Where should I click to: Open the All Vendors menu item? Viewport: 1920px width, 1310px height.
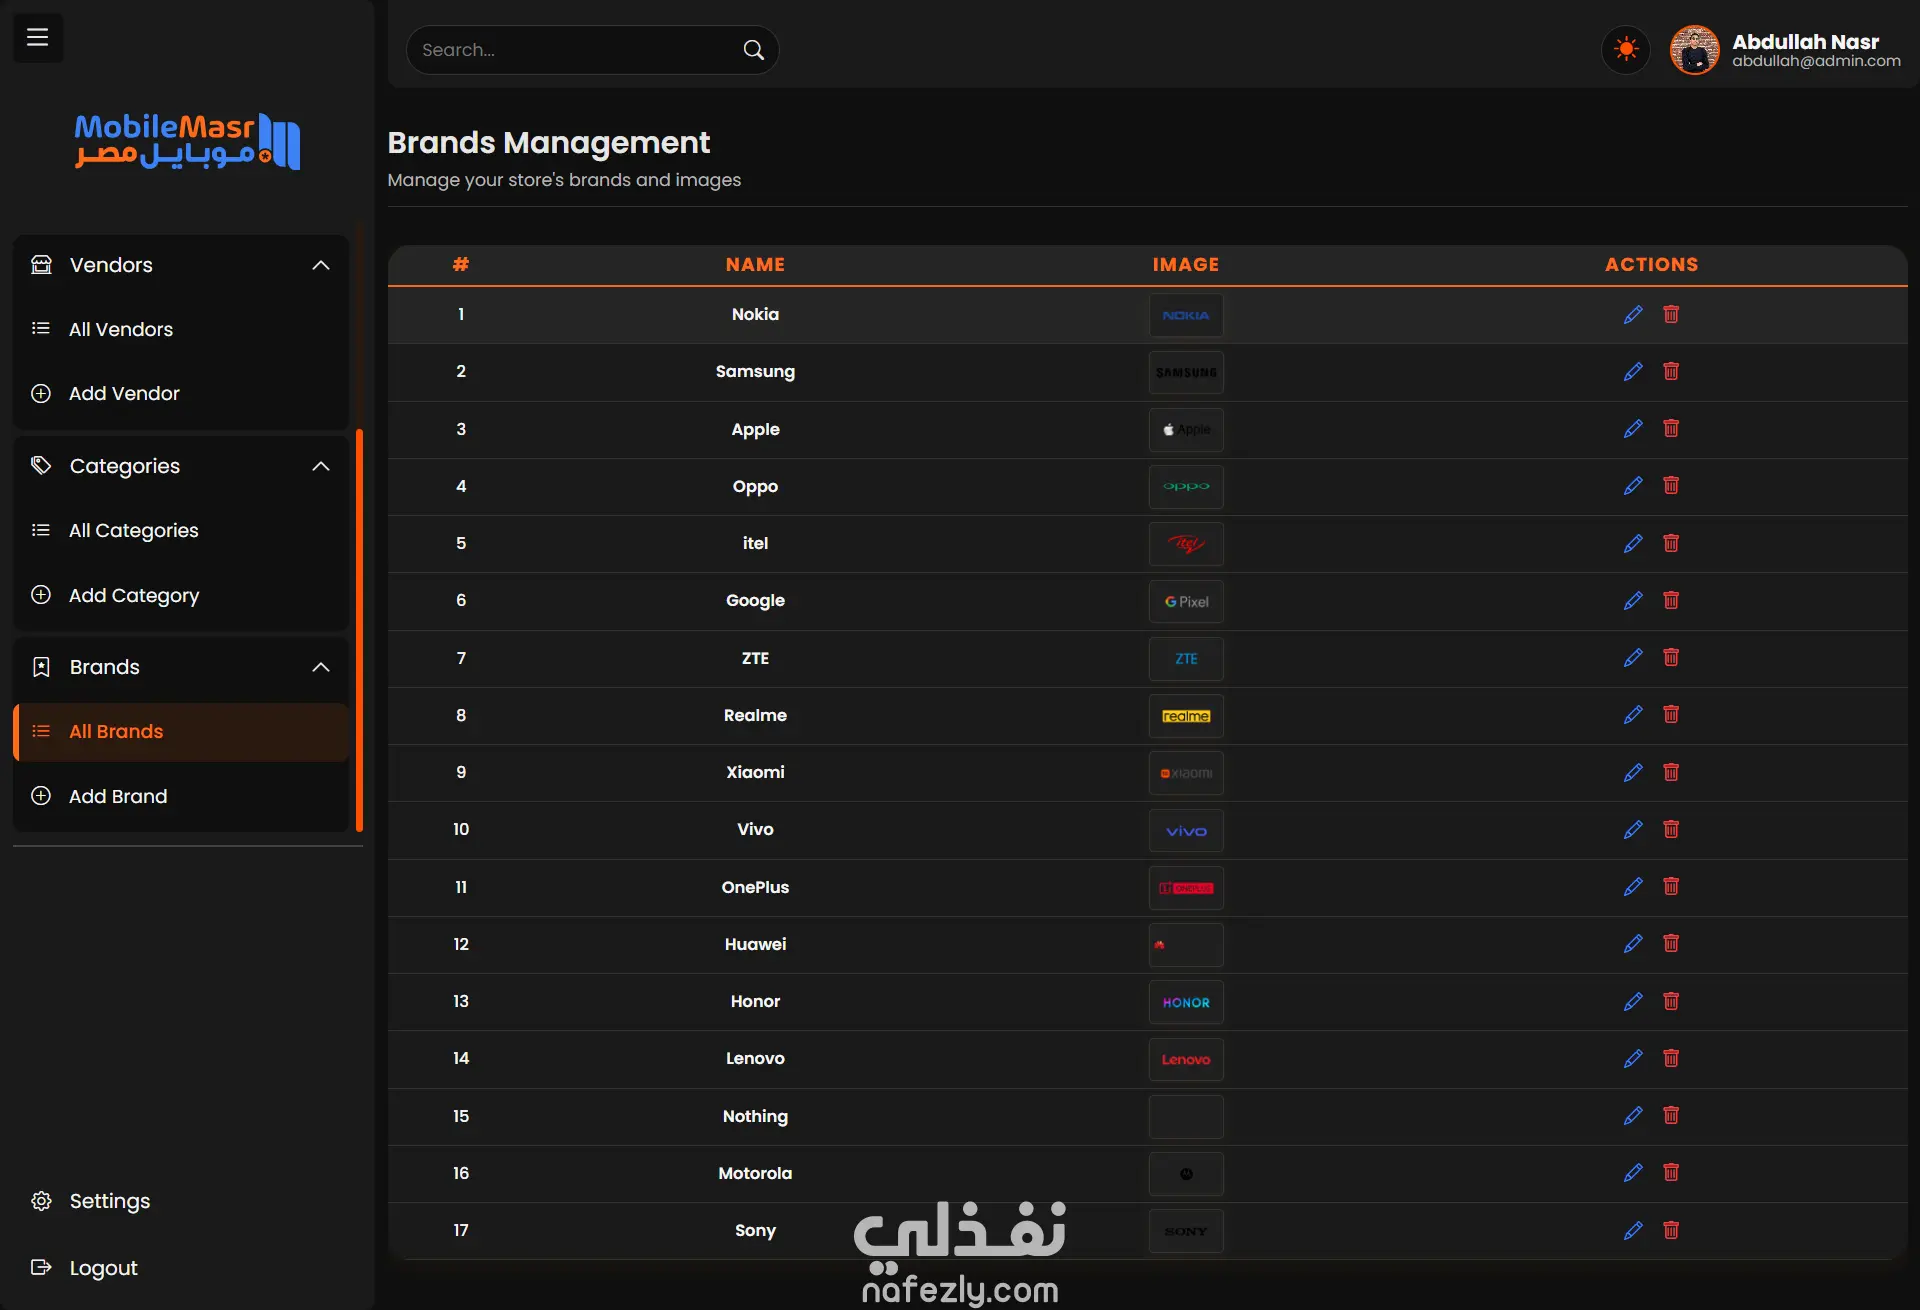click(121, 329)
